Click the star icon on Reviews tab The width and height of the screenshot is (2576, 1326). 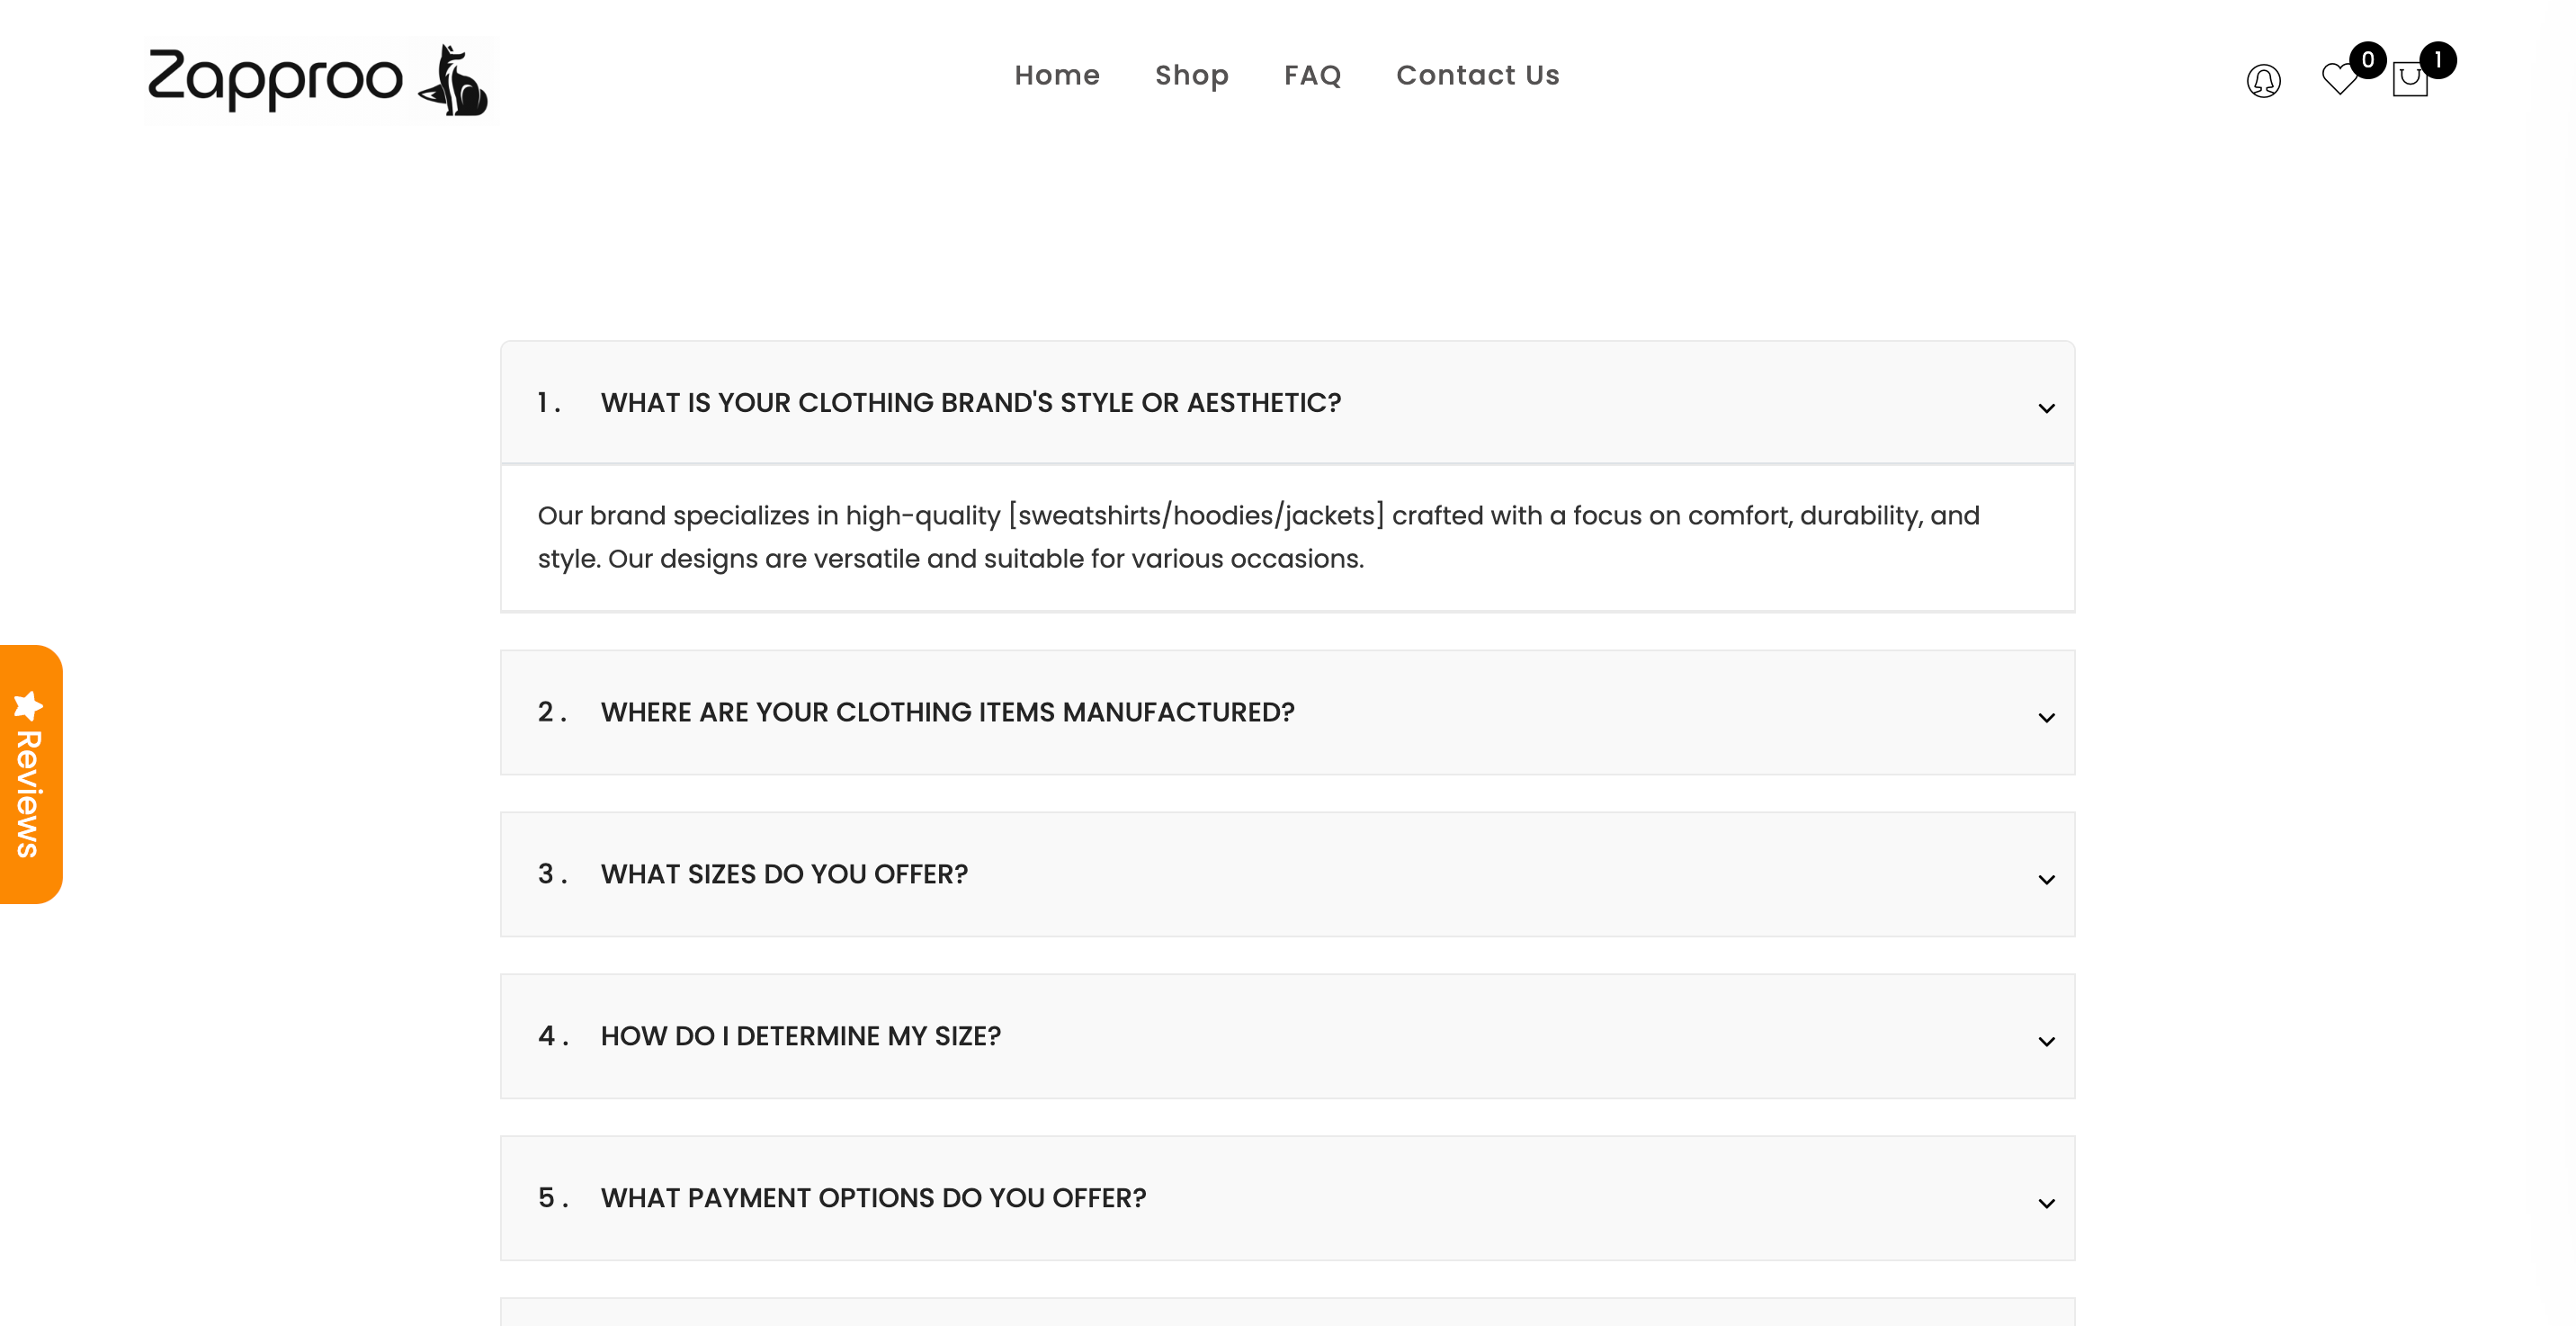28,705
